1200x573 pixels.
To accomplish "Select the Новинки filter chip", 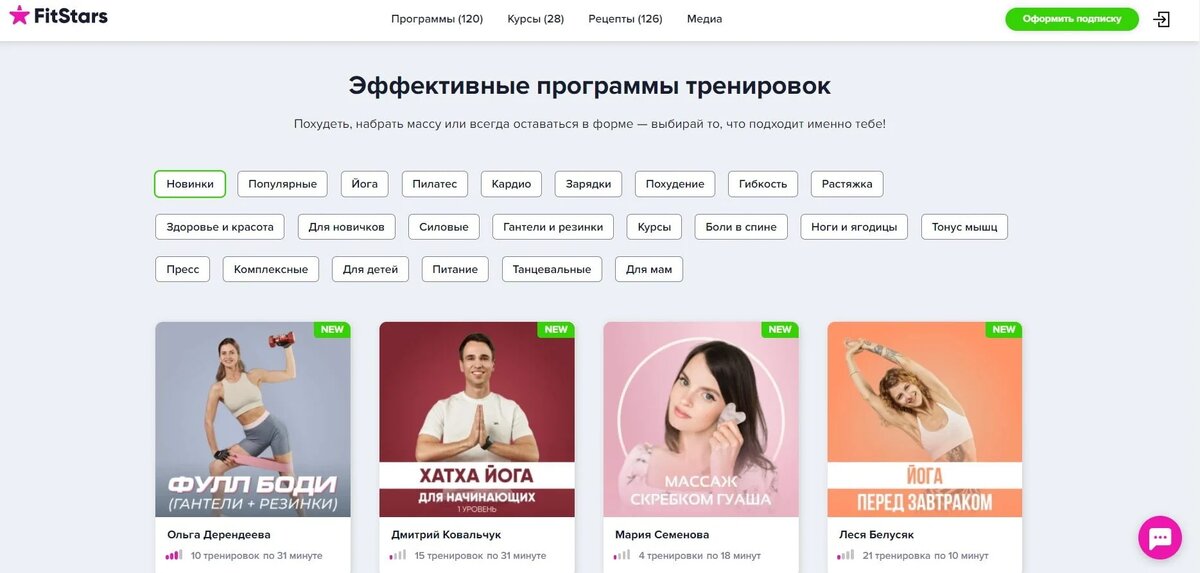I will coord(190,184).
